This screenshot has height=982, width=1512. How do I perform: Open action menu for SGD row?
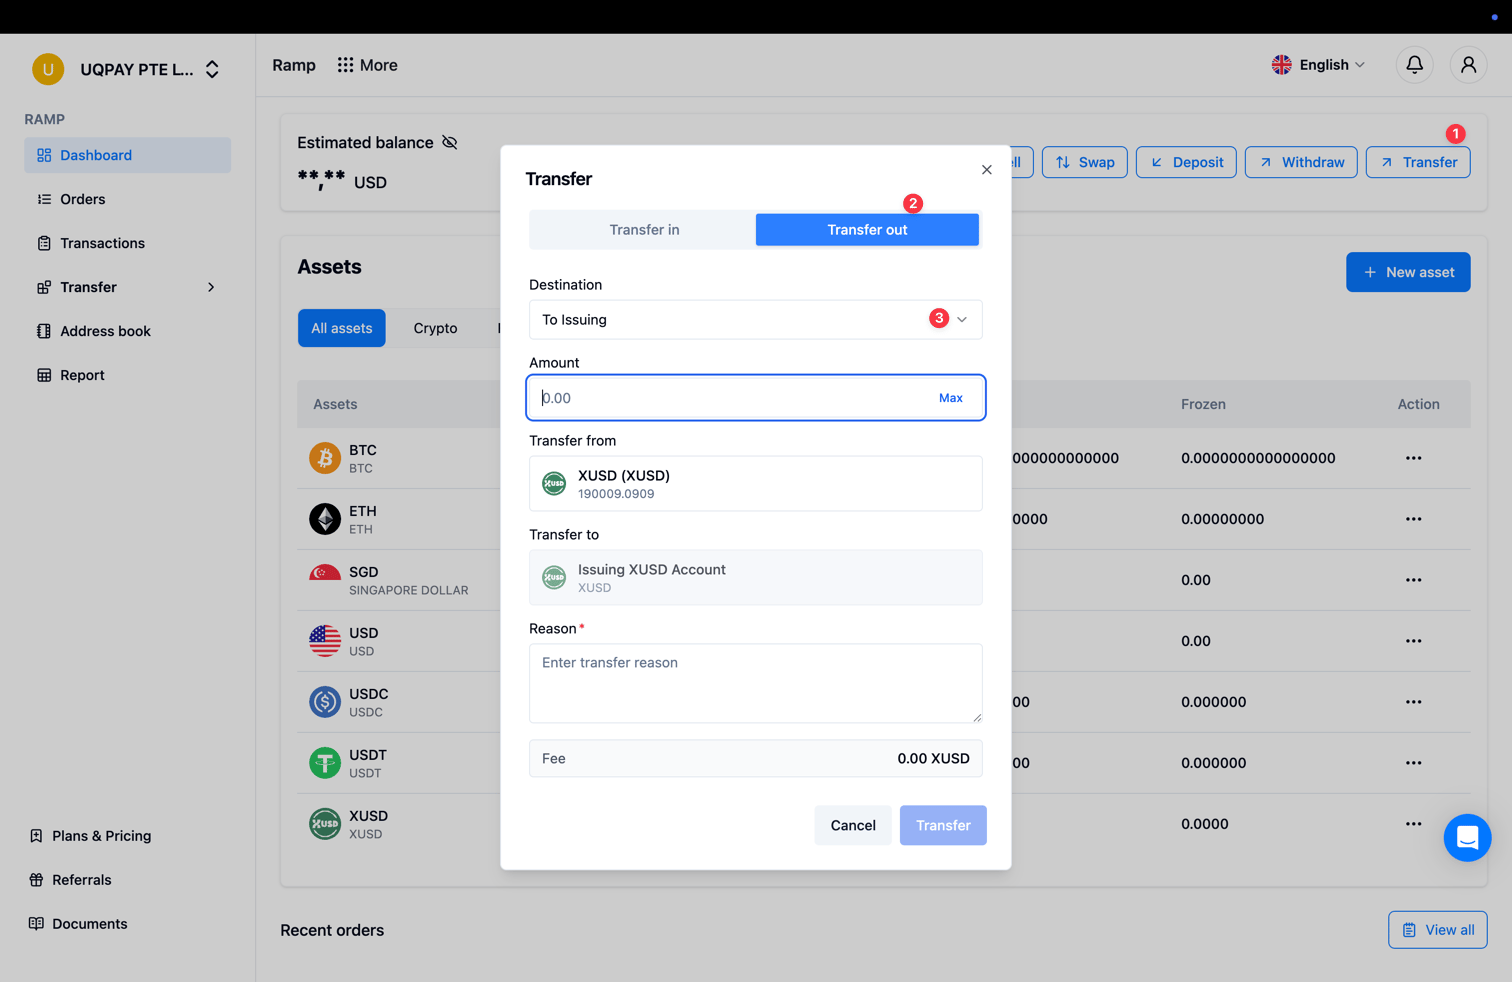click(x=1413, y=580)
